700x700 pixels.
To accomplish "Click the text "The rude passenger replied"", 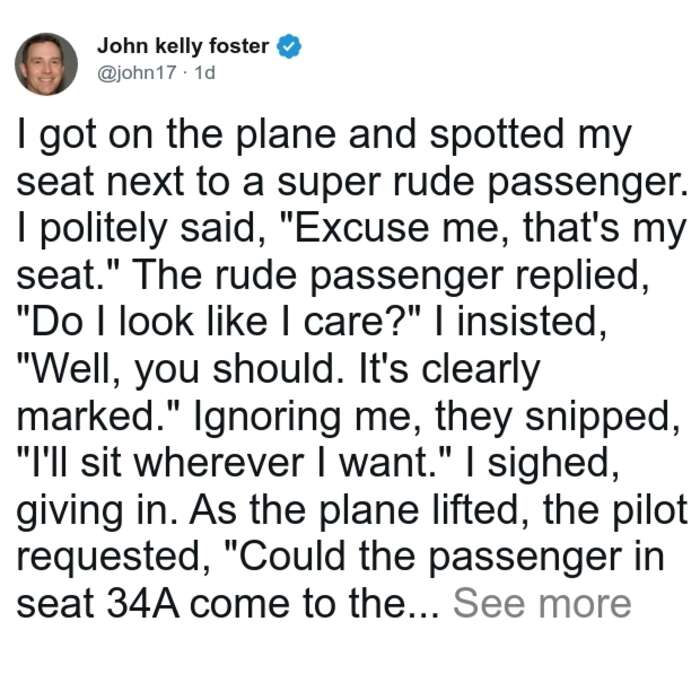I will (x=388, y=276).
